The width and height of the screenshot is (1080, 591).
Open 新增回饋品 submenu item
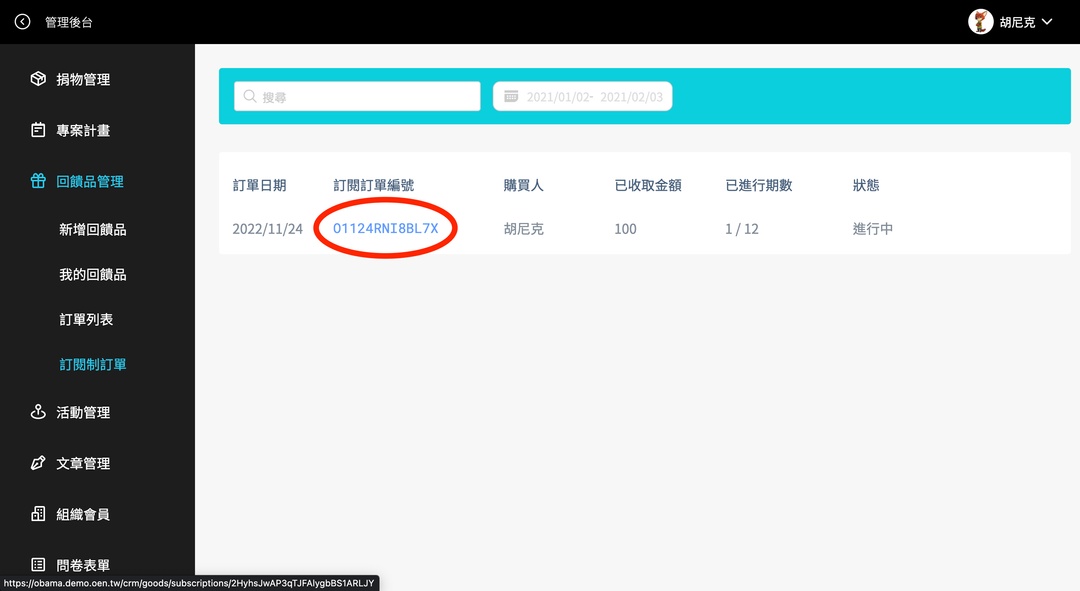pyautogui.click(x=92, y=229)
